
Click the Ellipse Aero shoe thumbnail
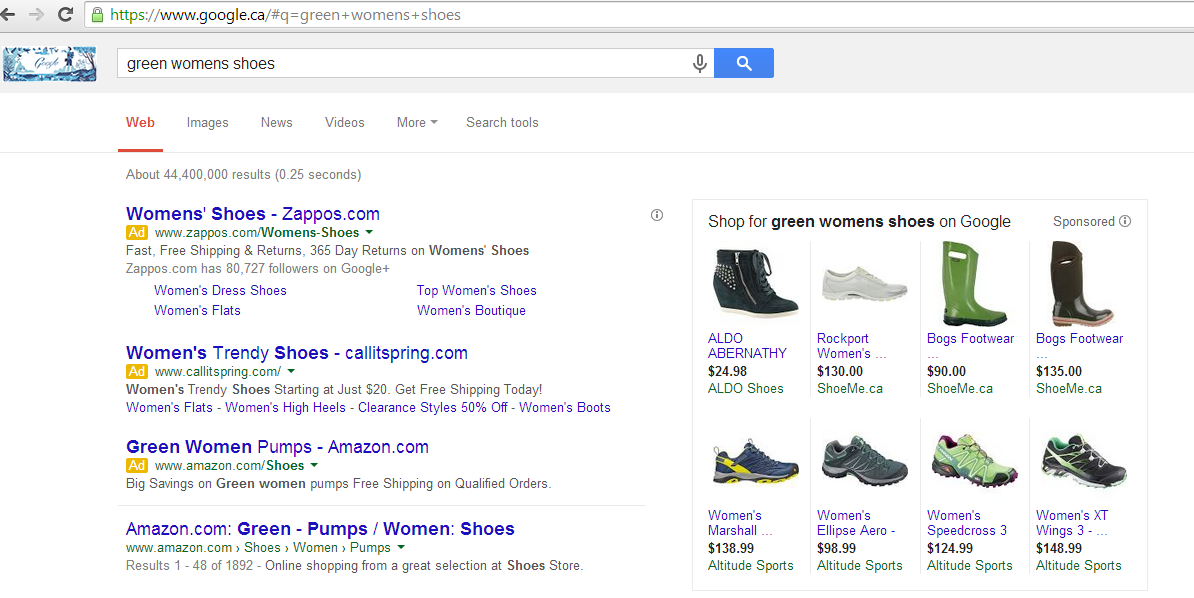pyautogui.click(x=864, y=462)
